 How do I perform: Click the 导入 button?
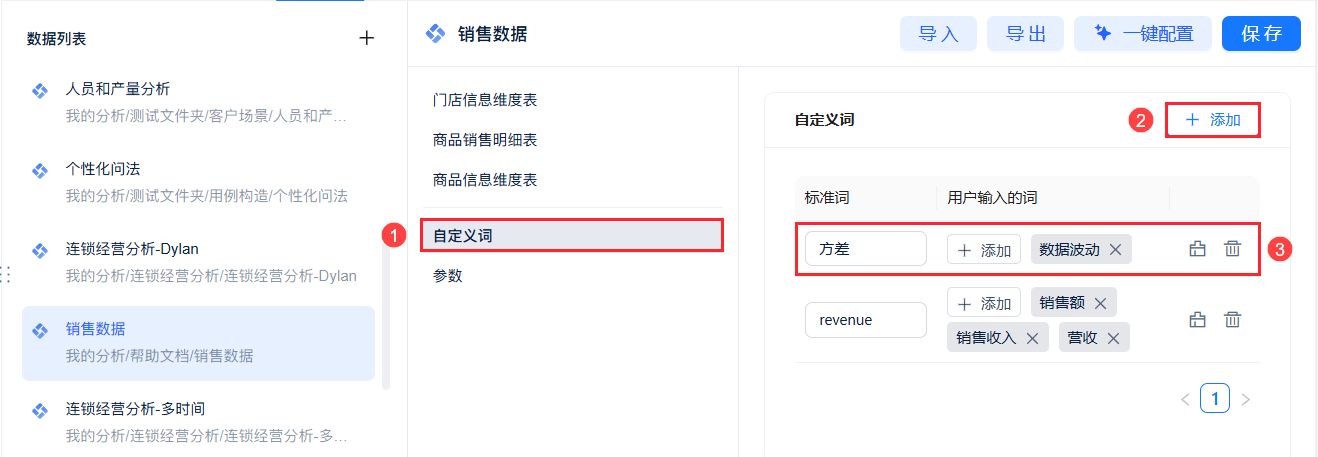(x=938, y=34)
